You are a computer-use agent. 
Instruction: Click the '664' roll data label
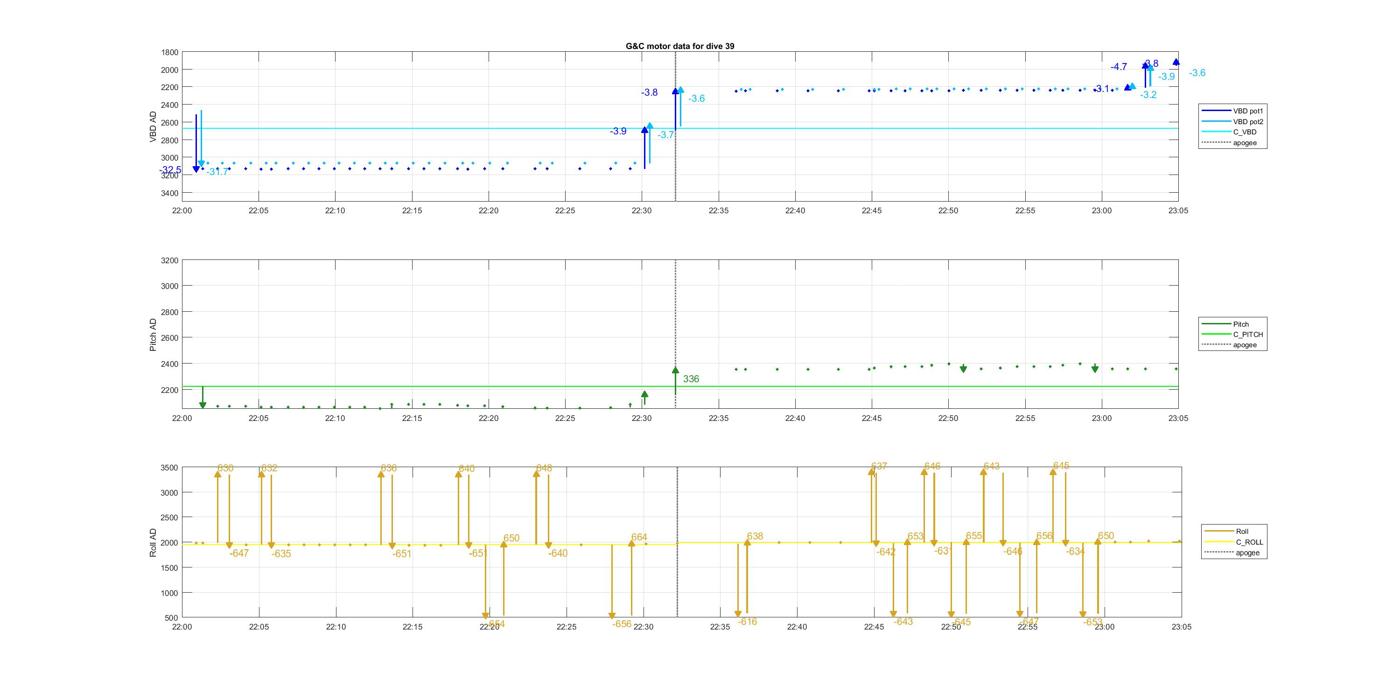coord(639,537)
